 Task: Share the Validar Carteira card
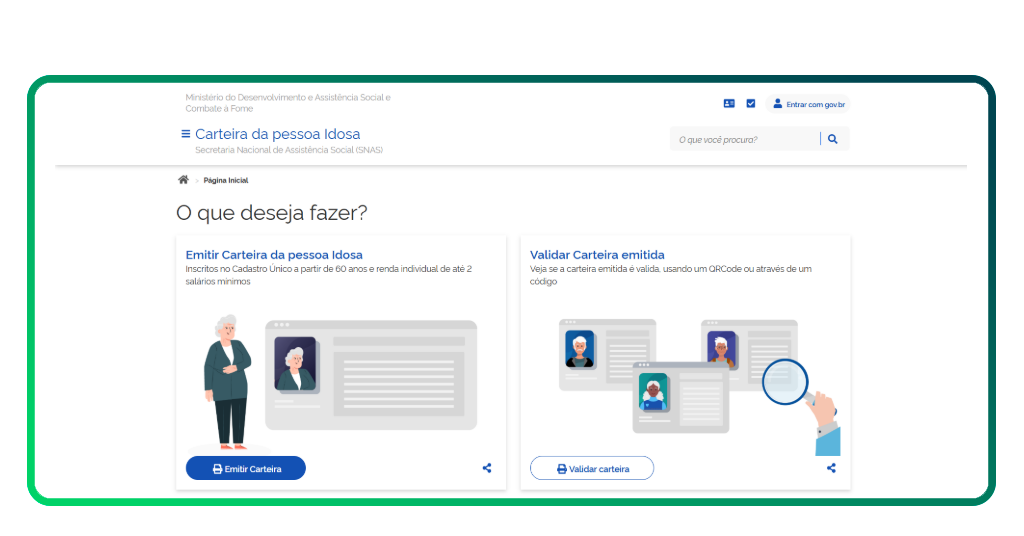(x=831, y=468)
